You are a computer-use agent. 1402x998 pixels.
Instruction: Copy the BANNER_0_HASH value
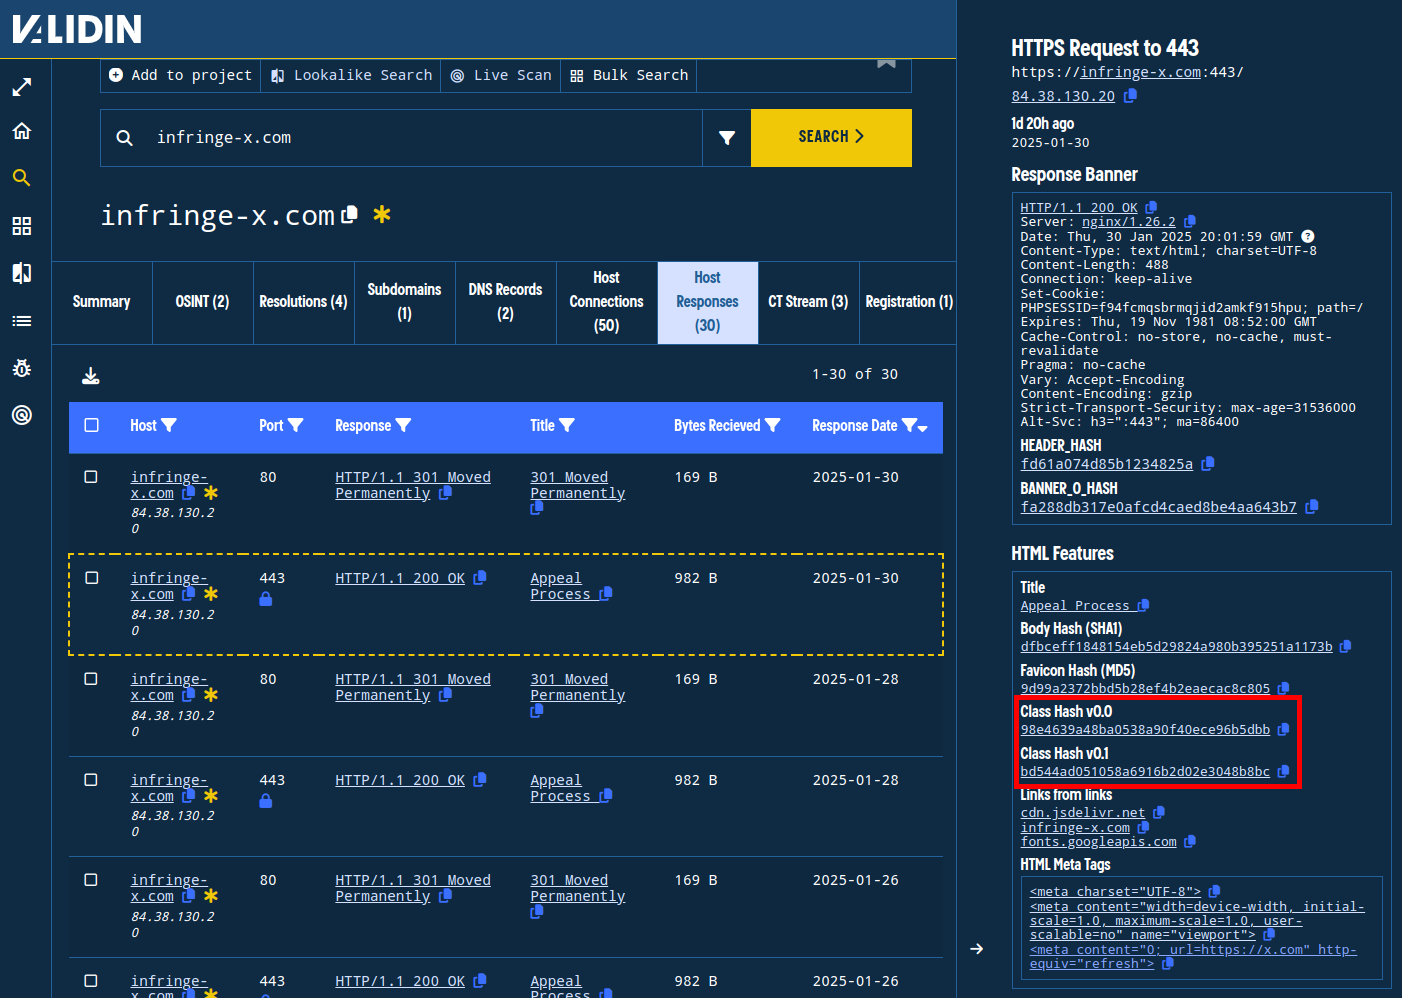coord(1311,506)
